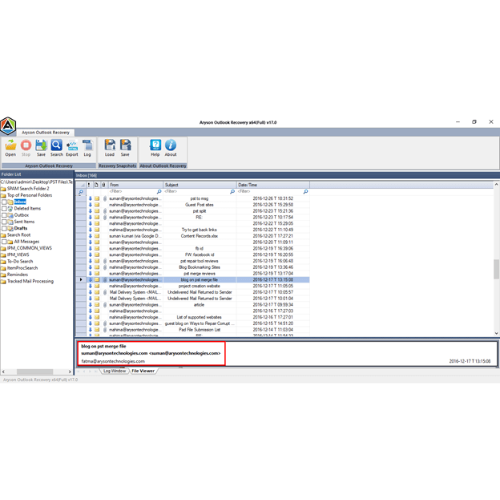Image resolution: width=500 pixels, height=500 pixels.
Task: Select IPM_COMMON_VIEWS folder
Action: pos(29,248)
